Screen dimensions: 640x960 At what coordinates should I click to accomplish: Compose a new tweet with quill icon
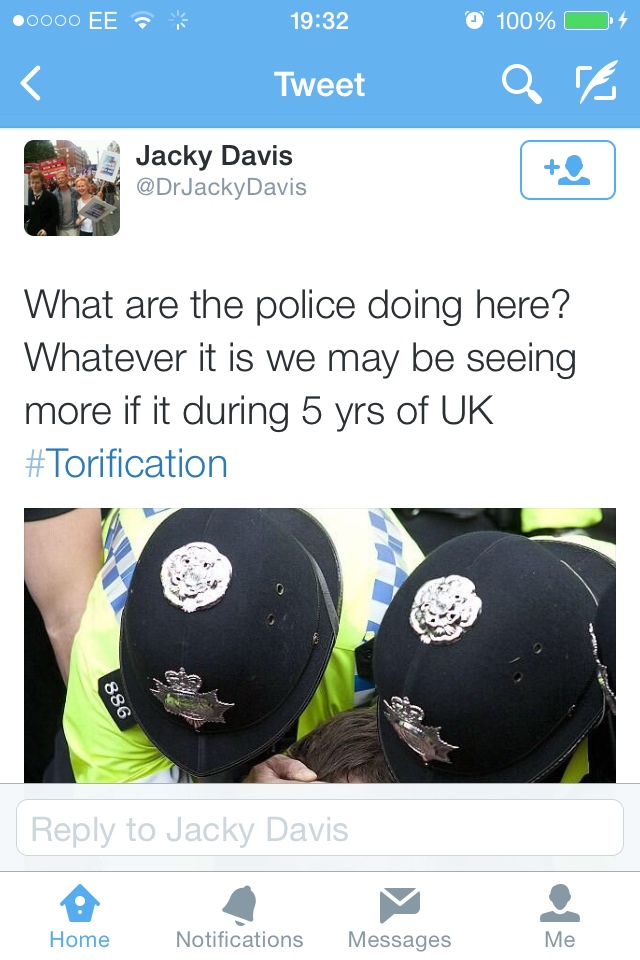(x=596, y=81)
